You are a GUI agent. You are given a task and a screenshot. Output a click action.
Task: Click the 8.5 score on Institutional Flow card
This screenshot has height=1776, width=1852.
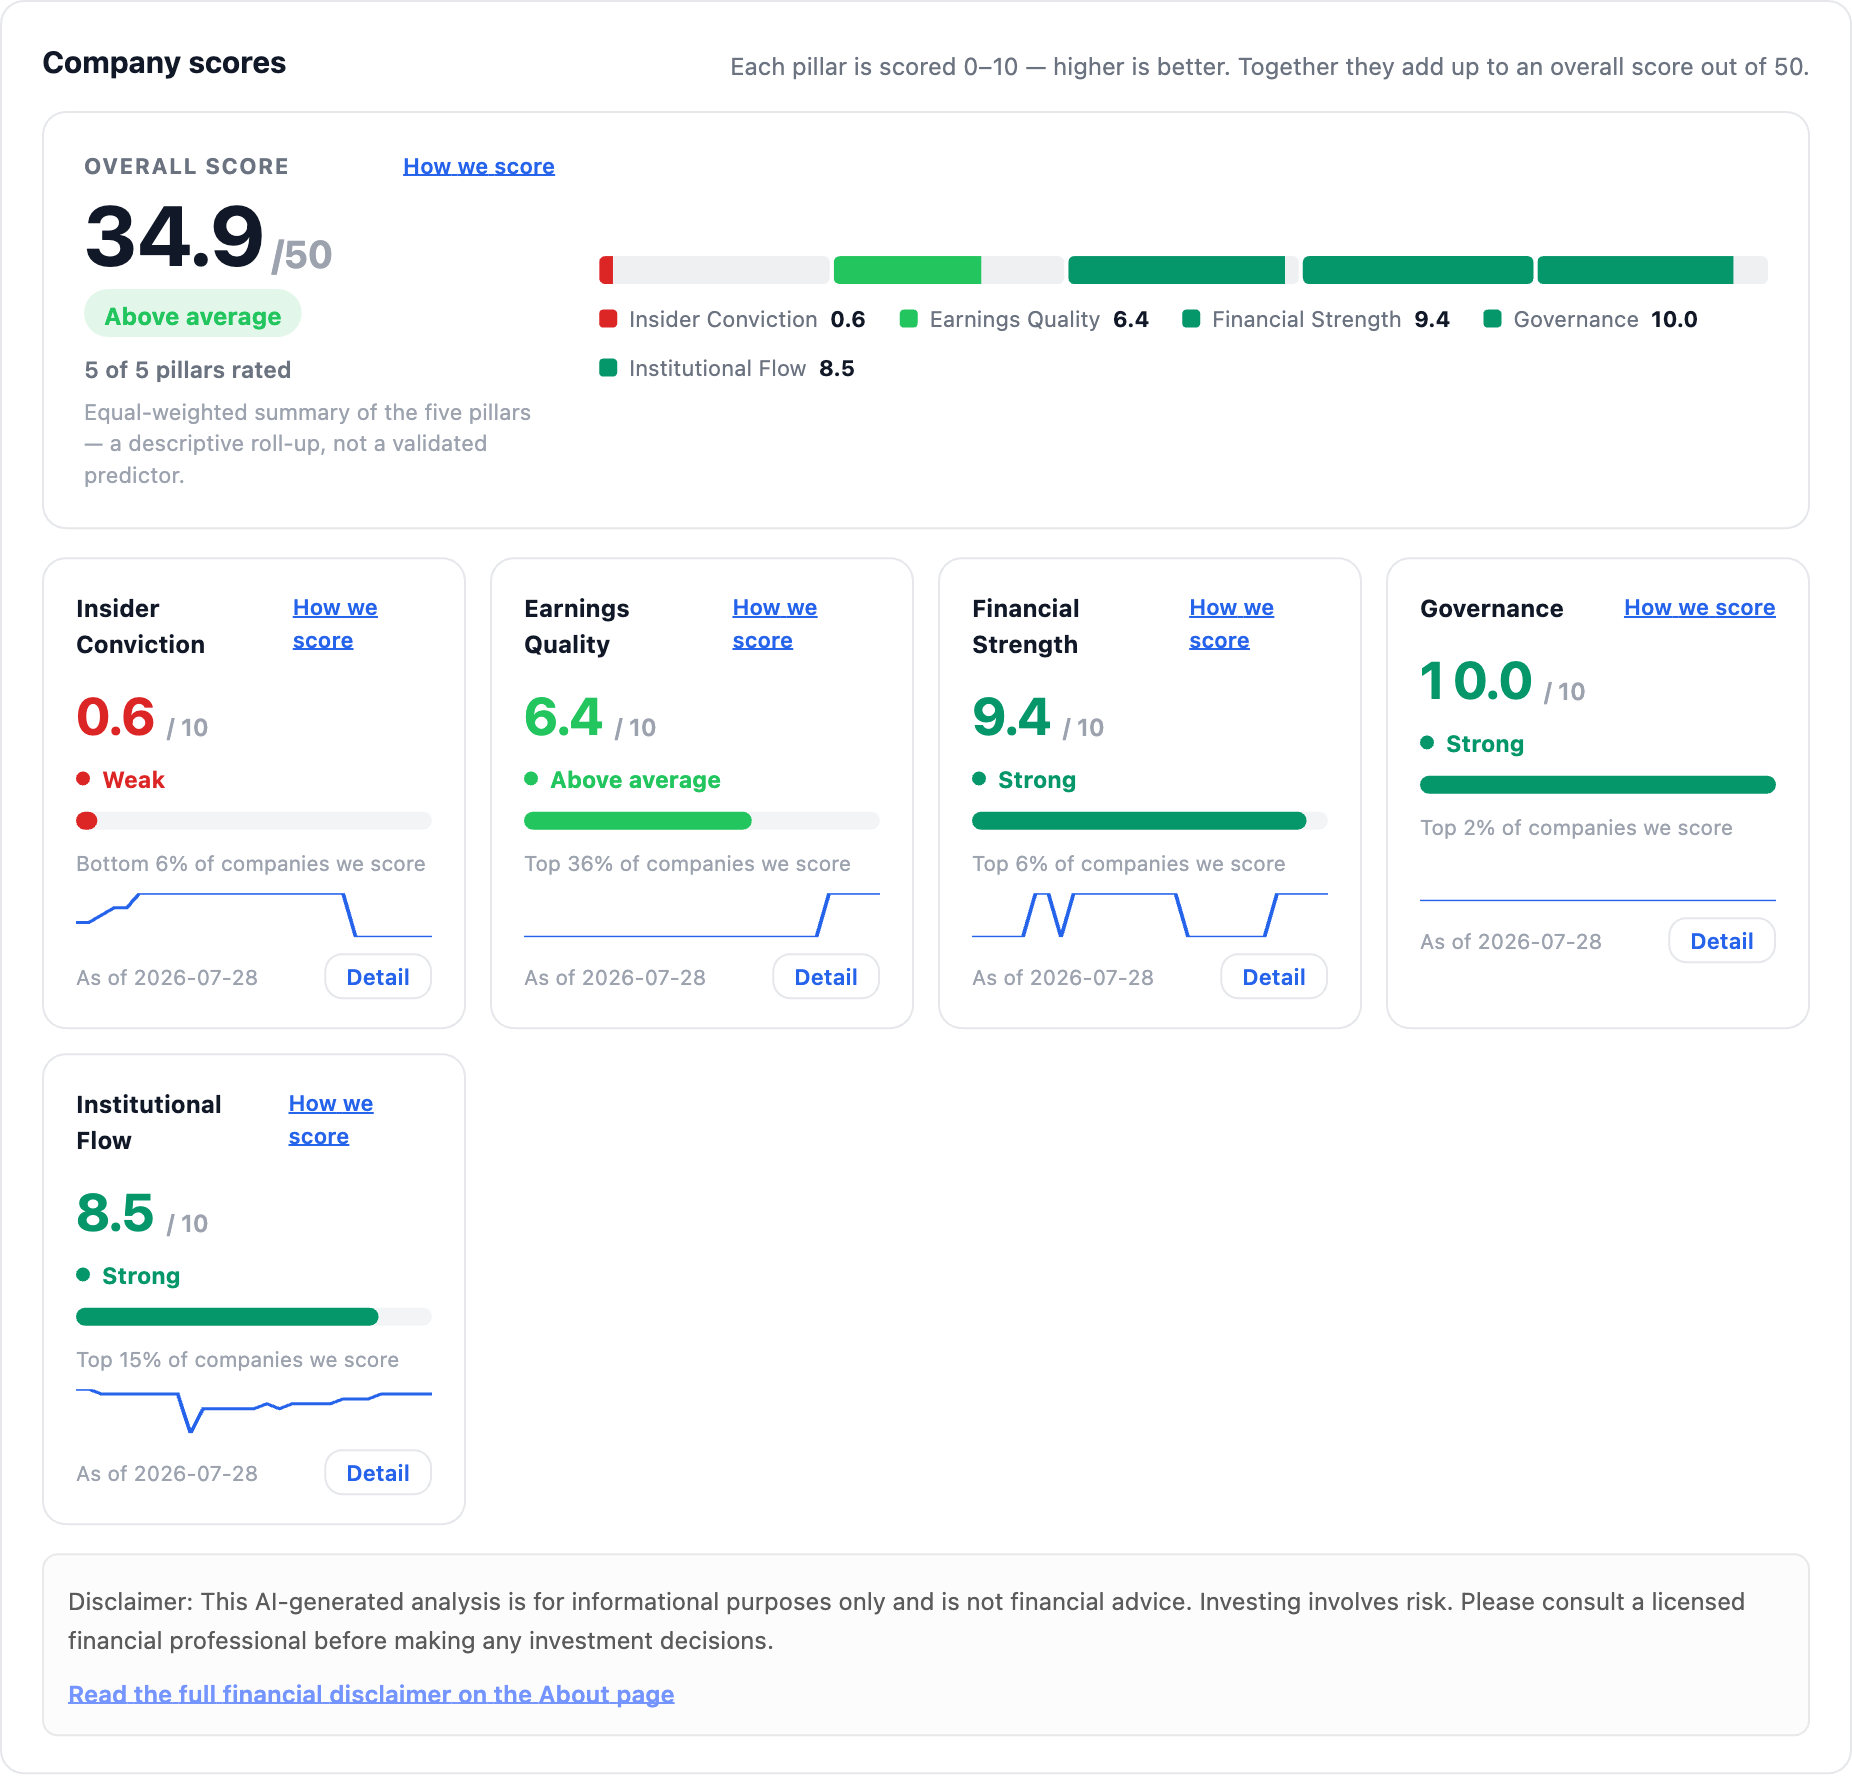[x=116, y=1213]
